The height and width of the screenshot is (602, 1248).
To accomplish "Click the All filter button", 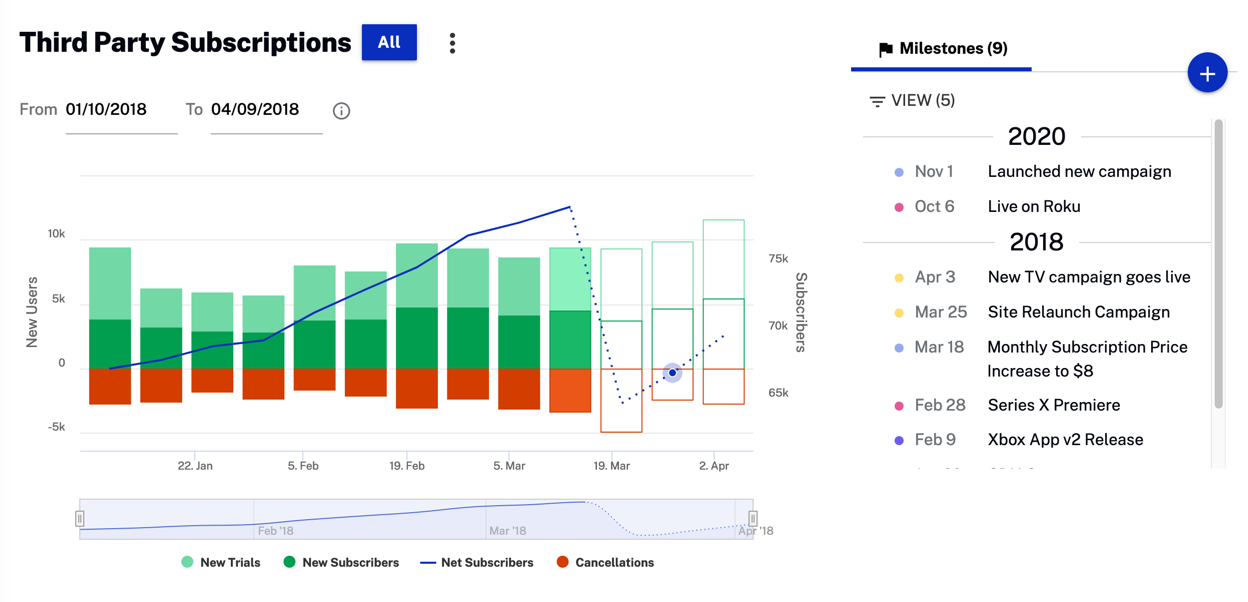I will click(389, 42).
